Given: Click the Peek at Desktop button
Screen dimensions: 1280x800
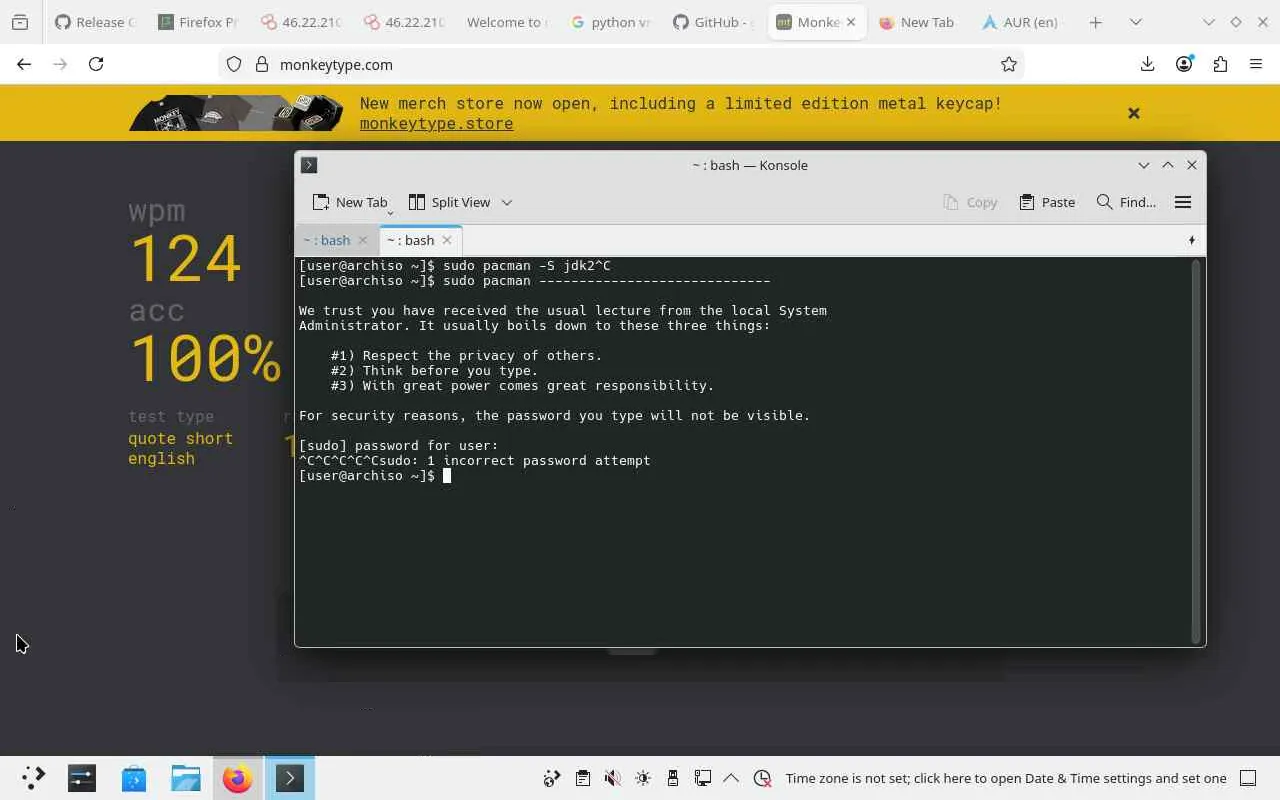Looking at the screenshot, I should click(1248, 778).
